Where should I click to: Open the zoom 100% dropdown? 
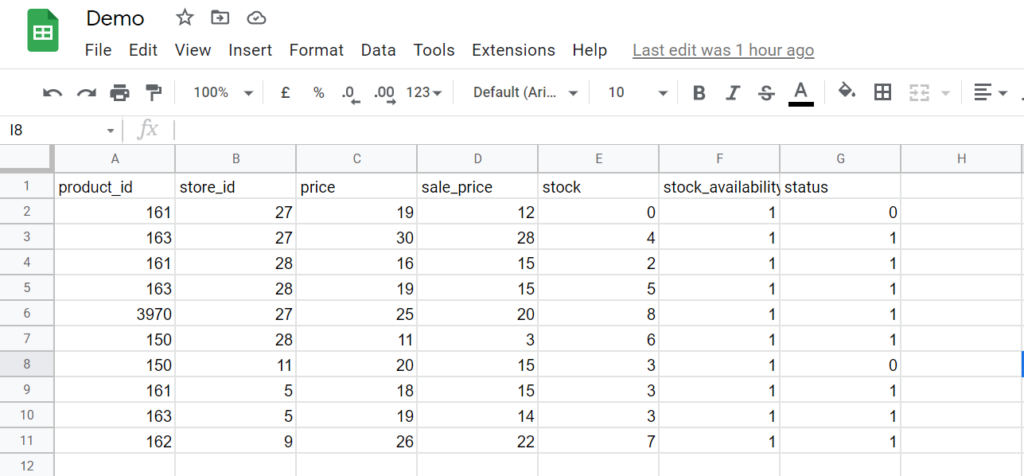coord(223,93)
